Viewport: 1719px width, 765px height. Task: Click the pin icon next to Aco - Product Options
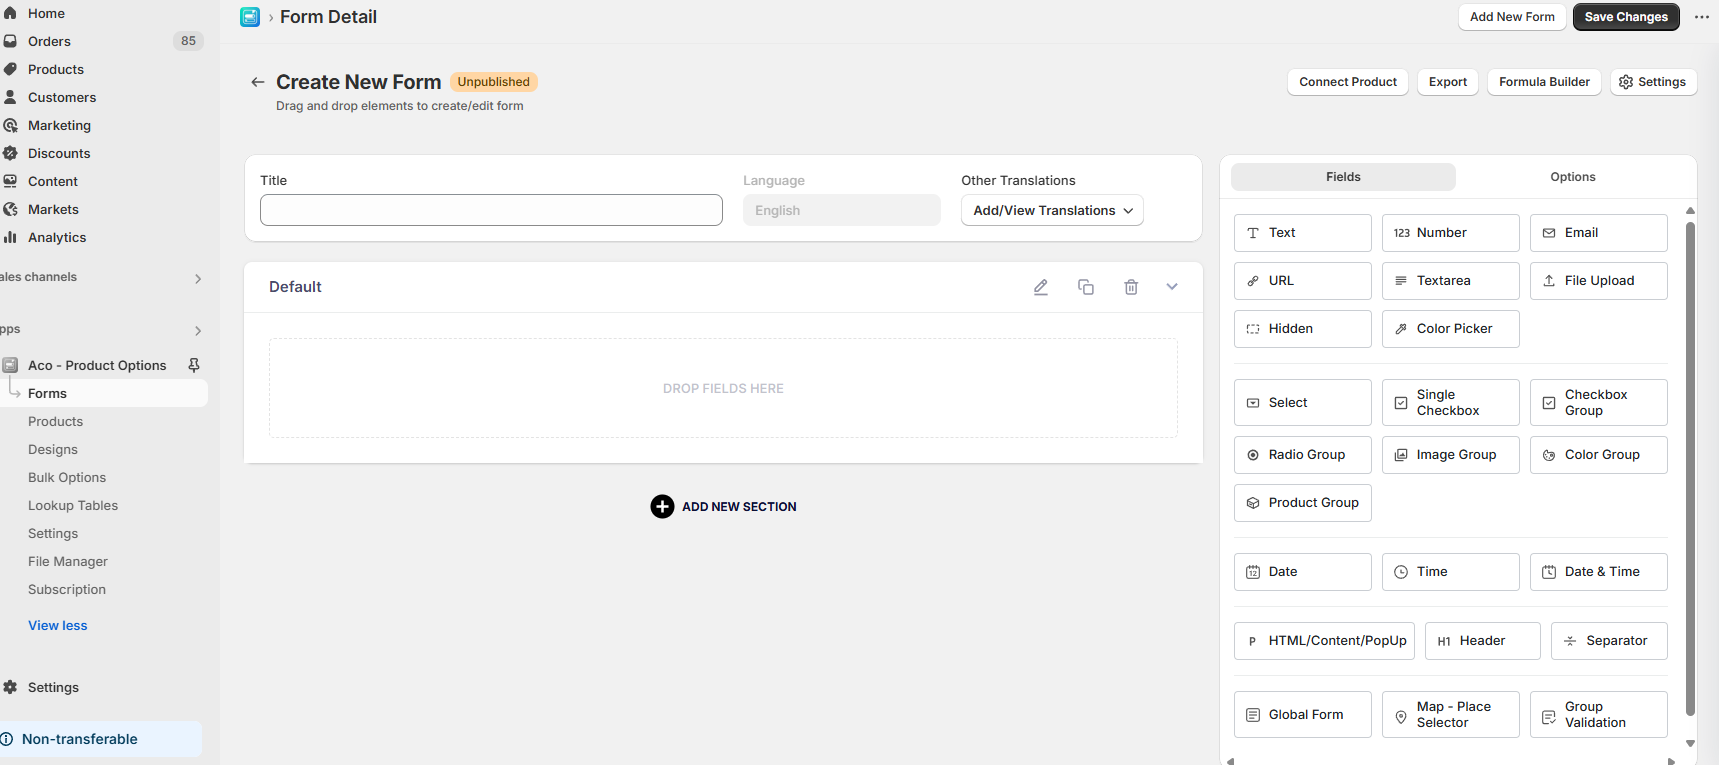click(194, 365)
